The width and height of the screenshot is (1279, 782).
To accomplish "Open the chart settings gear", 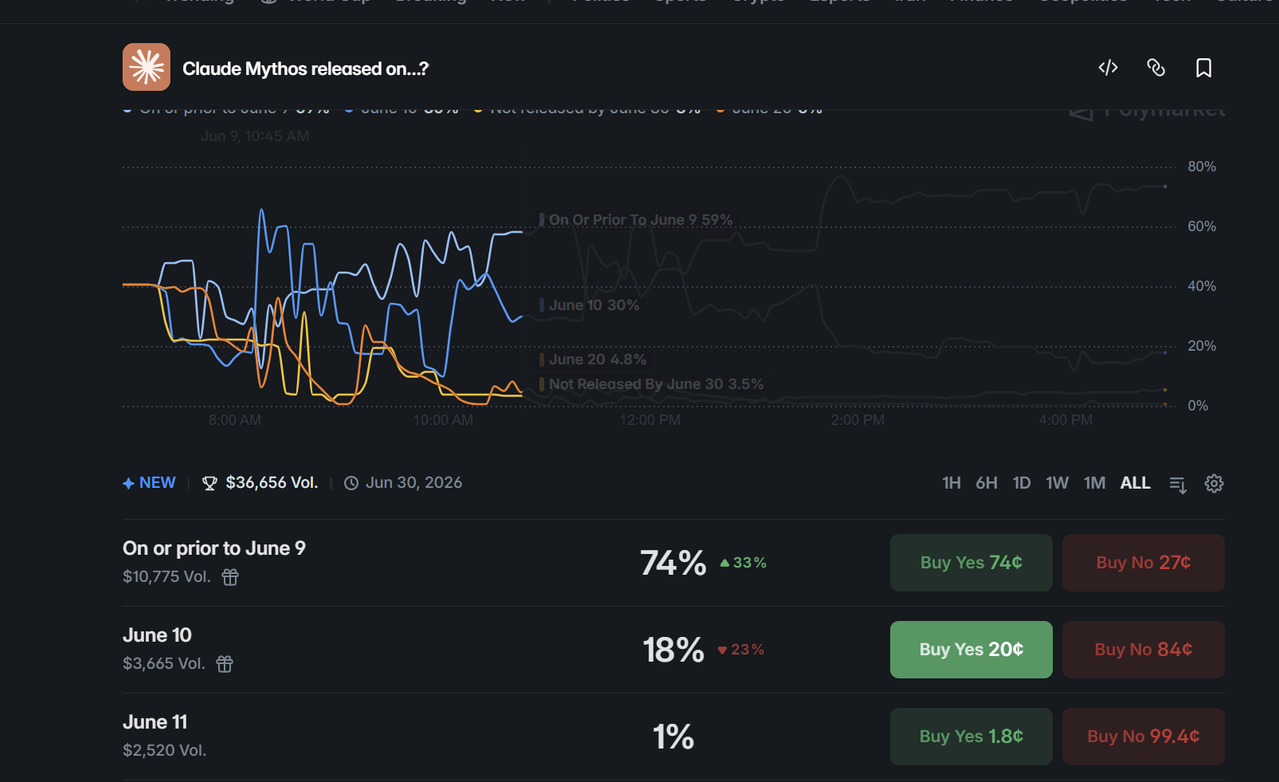I will point(1214,483).
